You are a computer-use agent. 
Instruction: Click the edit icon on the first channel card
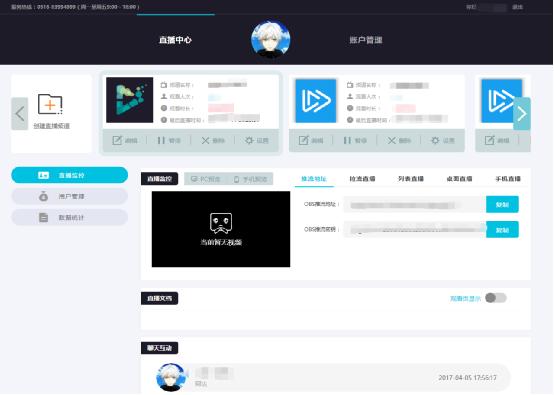point(117,140)
